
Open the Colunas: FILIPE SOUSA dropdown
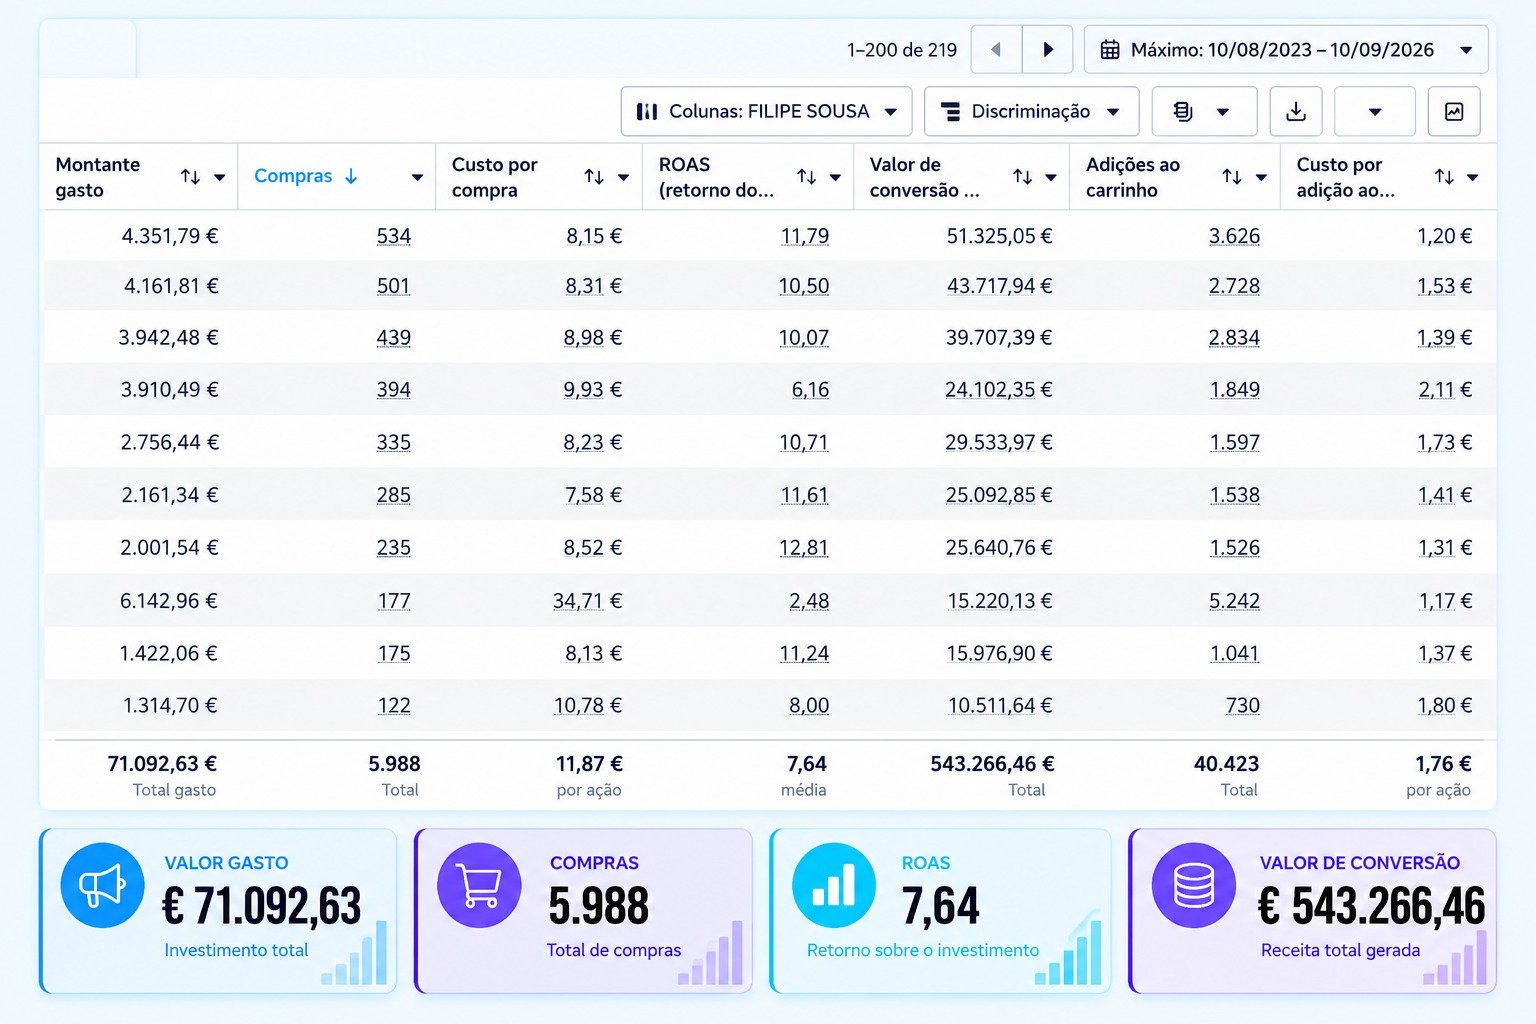[766, 111]
